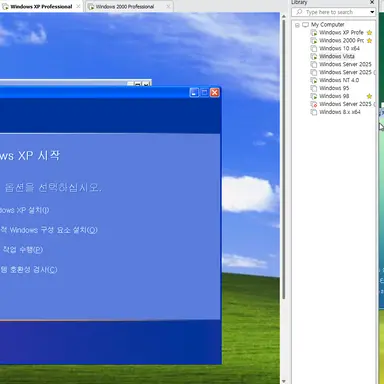Close the Windows XP Professional tab
Image resolution: width=384 pixels, height=384 pixels.
(78, 6)
